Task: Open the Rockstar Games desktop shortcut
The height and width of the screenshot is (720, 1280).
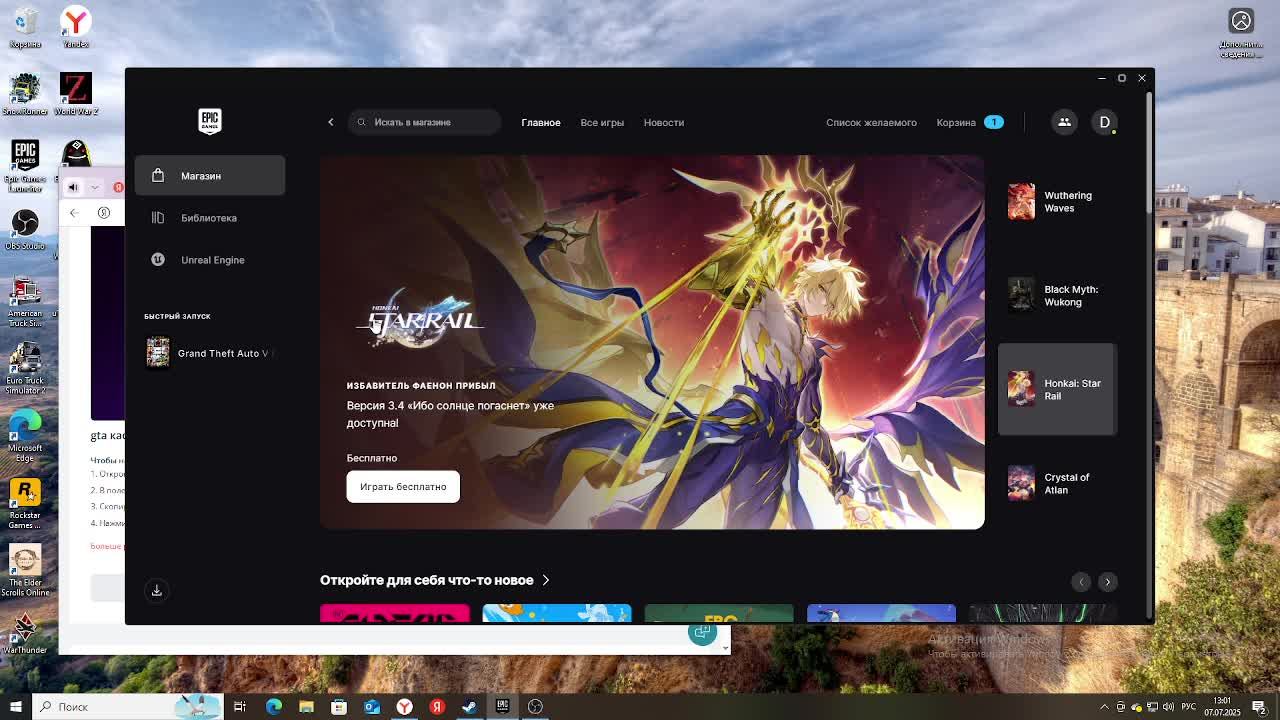Action: click(25, 503)
